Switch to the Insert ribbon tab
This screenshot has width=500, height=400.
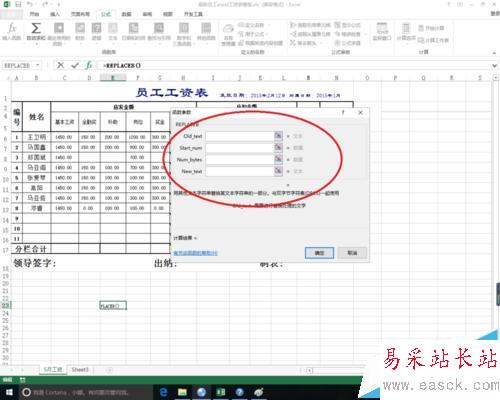[x=55, y=14]
